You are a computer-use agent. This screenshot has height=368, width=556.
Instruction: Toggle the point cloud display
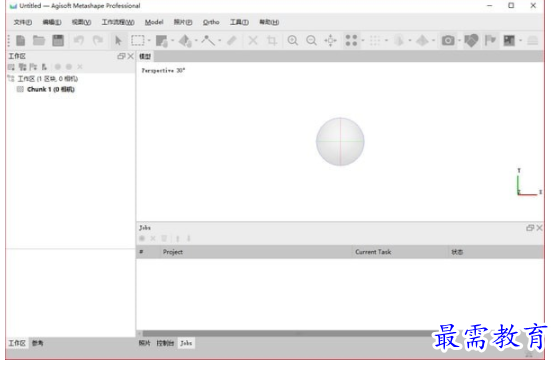(351, 40)
